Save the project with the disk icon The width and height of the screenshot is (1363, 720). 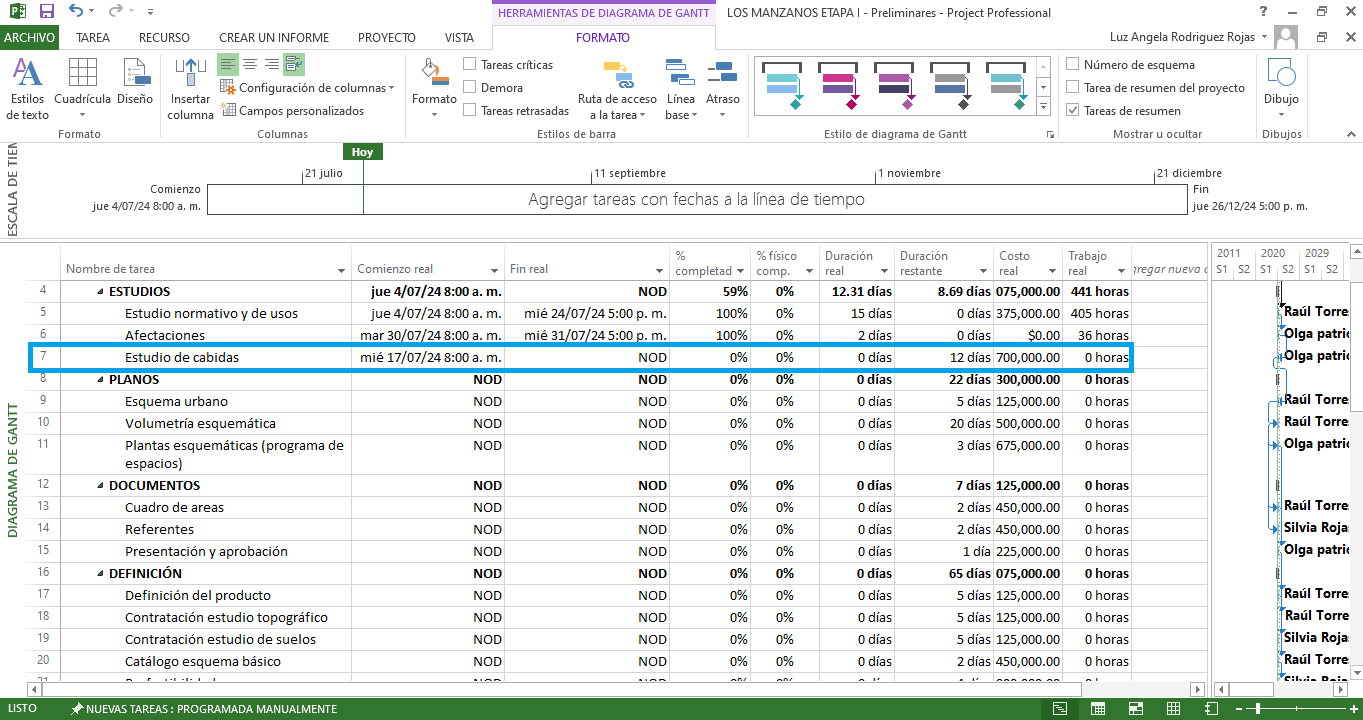tap(47, 12)
